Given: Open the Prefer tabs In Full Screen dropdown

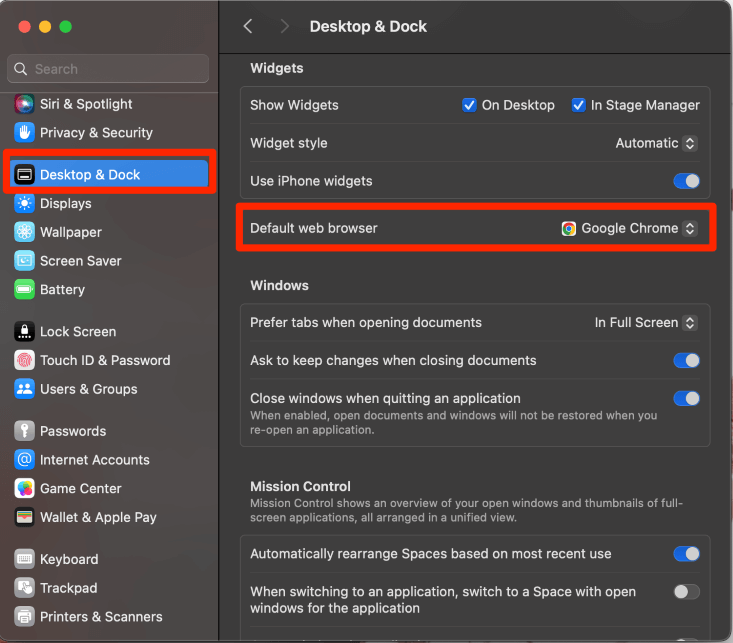Looking at the screenshot, I should 645,322.
